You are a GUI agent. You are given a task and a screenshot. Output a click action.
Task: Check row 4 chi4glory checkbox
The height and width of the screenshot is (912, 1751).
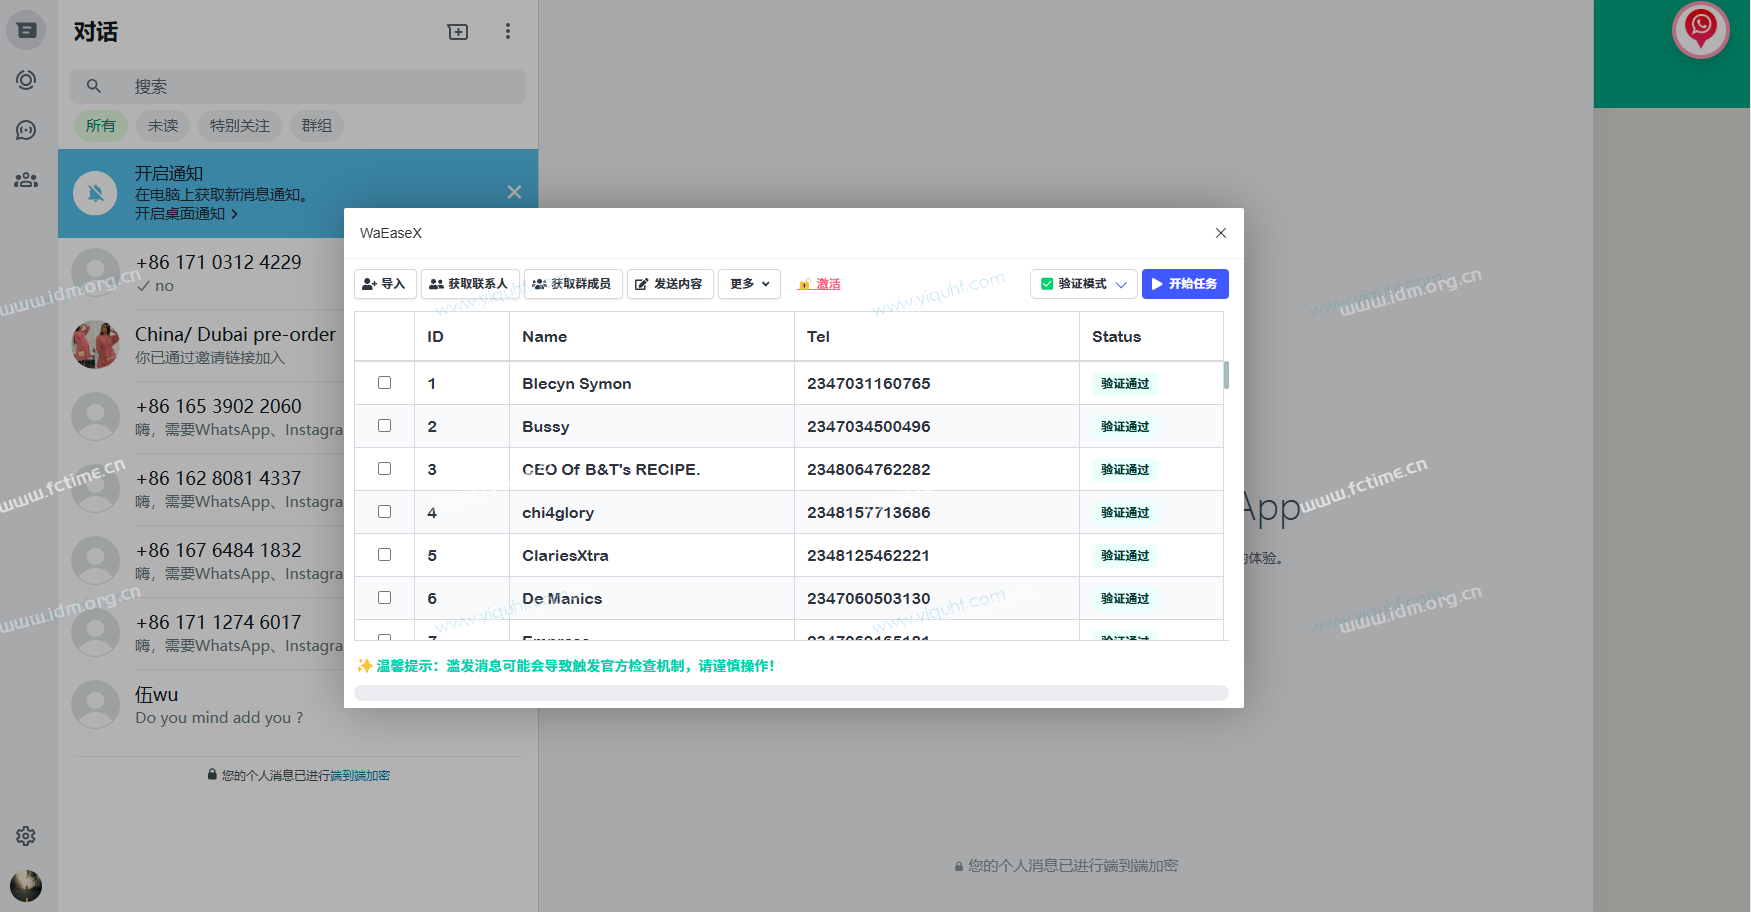(x=384, y=512)
